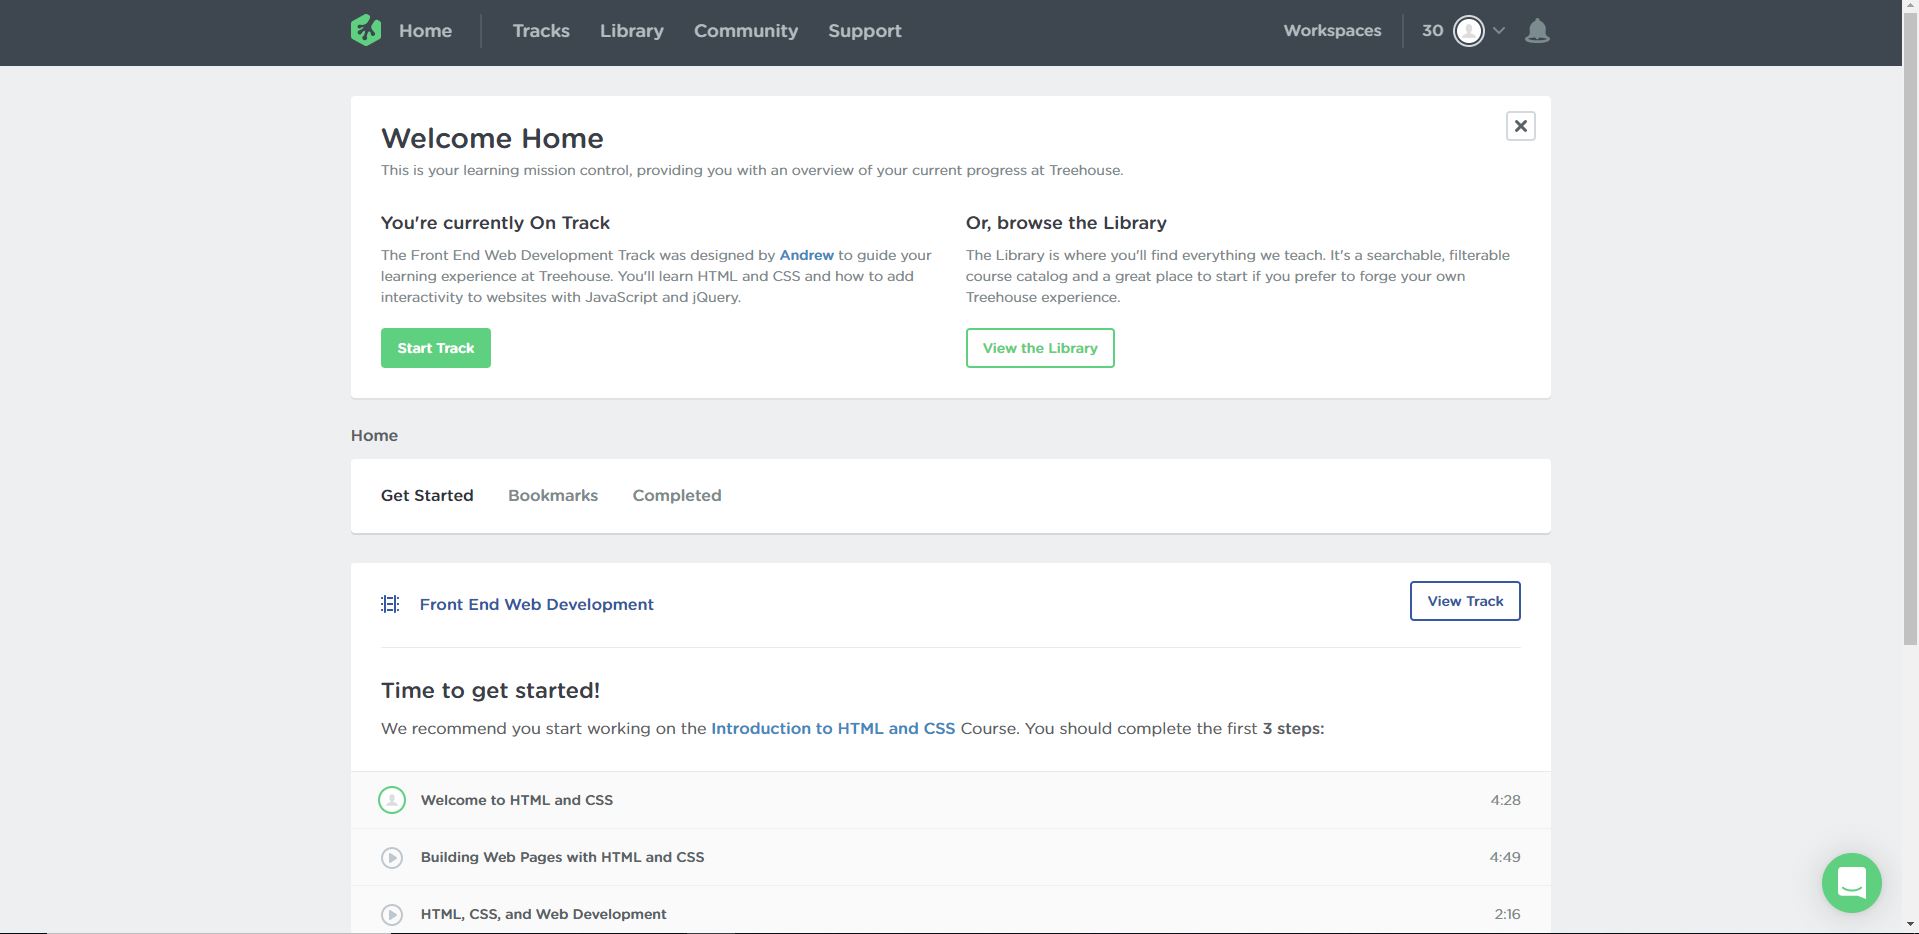Expand the account dropdown chevron
This screenshot has height=934, width=1919.
coord(1499,31)
